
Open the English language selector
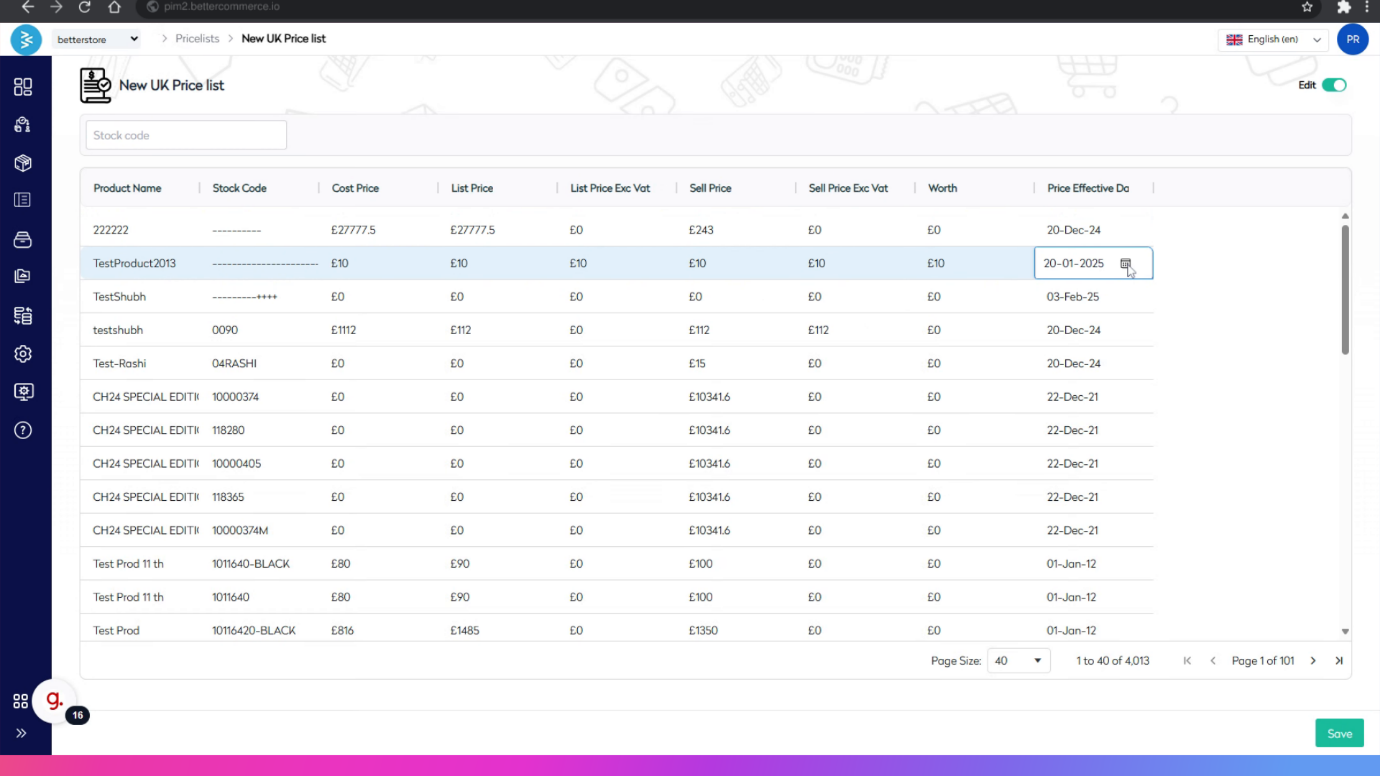pos(1274,40)
